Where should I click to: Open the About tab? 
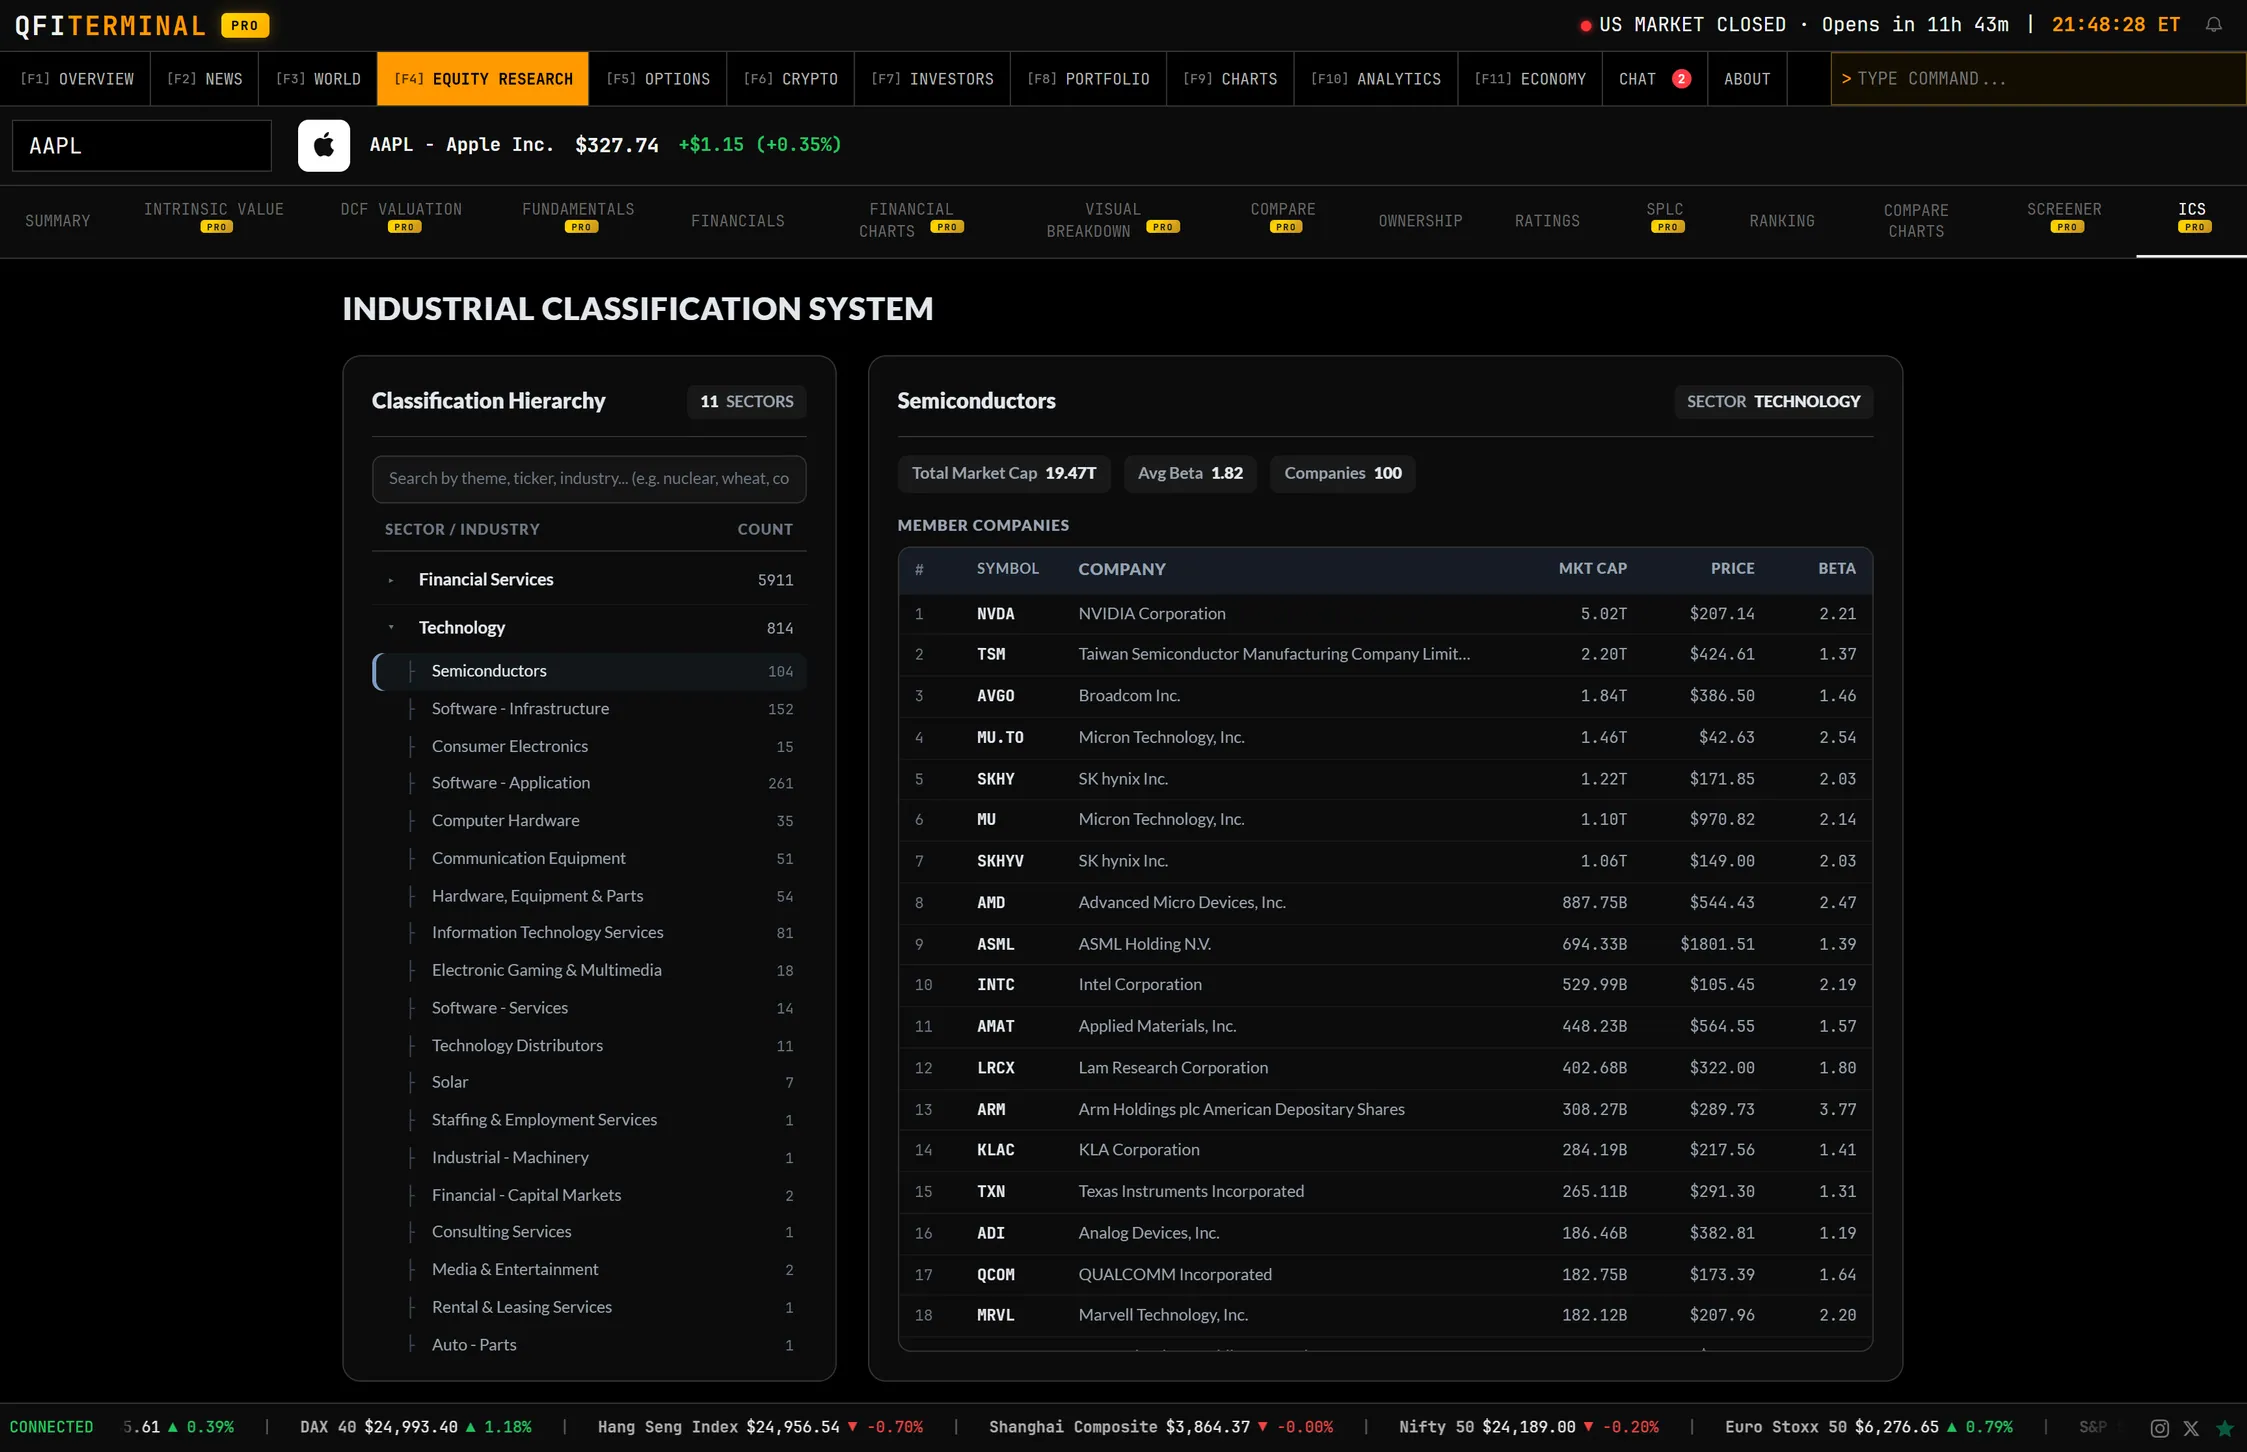coord(1747,79)
